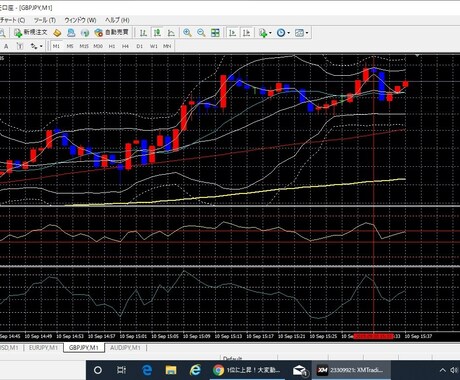Viewport: 460px width, 380px height.
Task: Select the M30 timeframe
Action: pos(98,46)
